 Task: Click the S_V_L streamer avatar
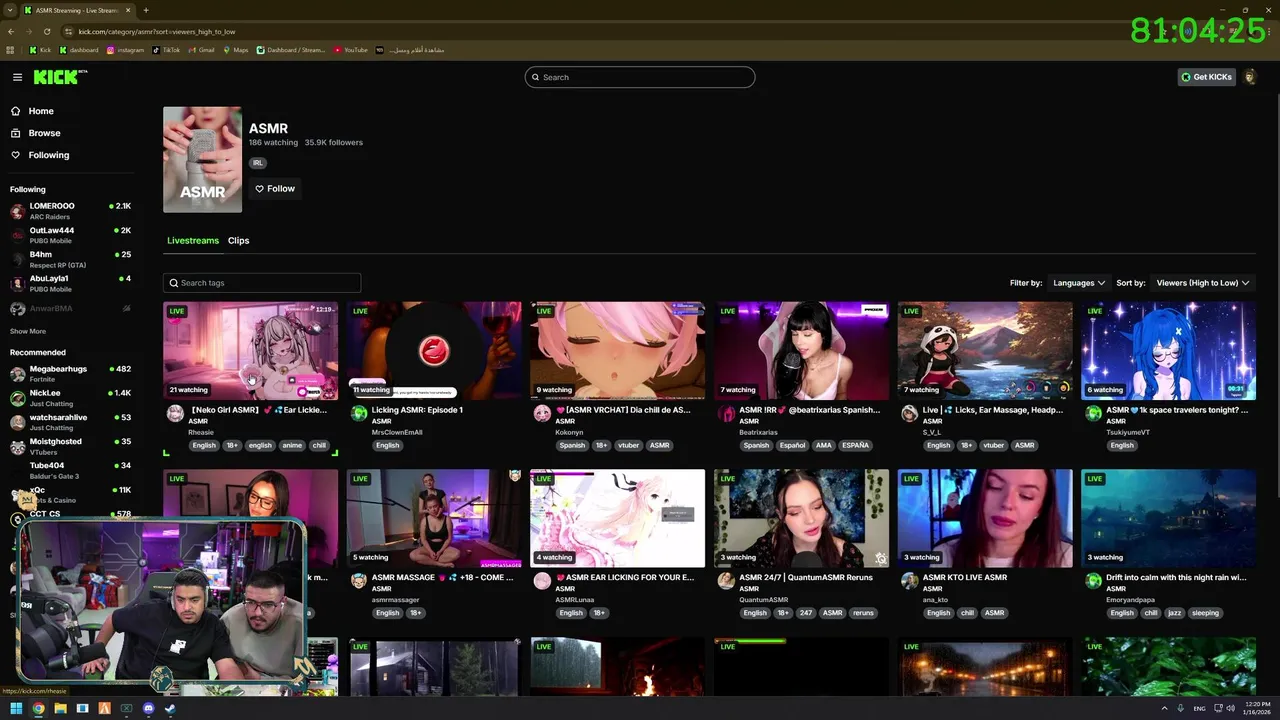909,413
